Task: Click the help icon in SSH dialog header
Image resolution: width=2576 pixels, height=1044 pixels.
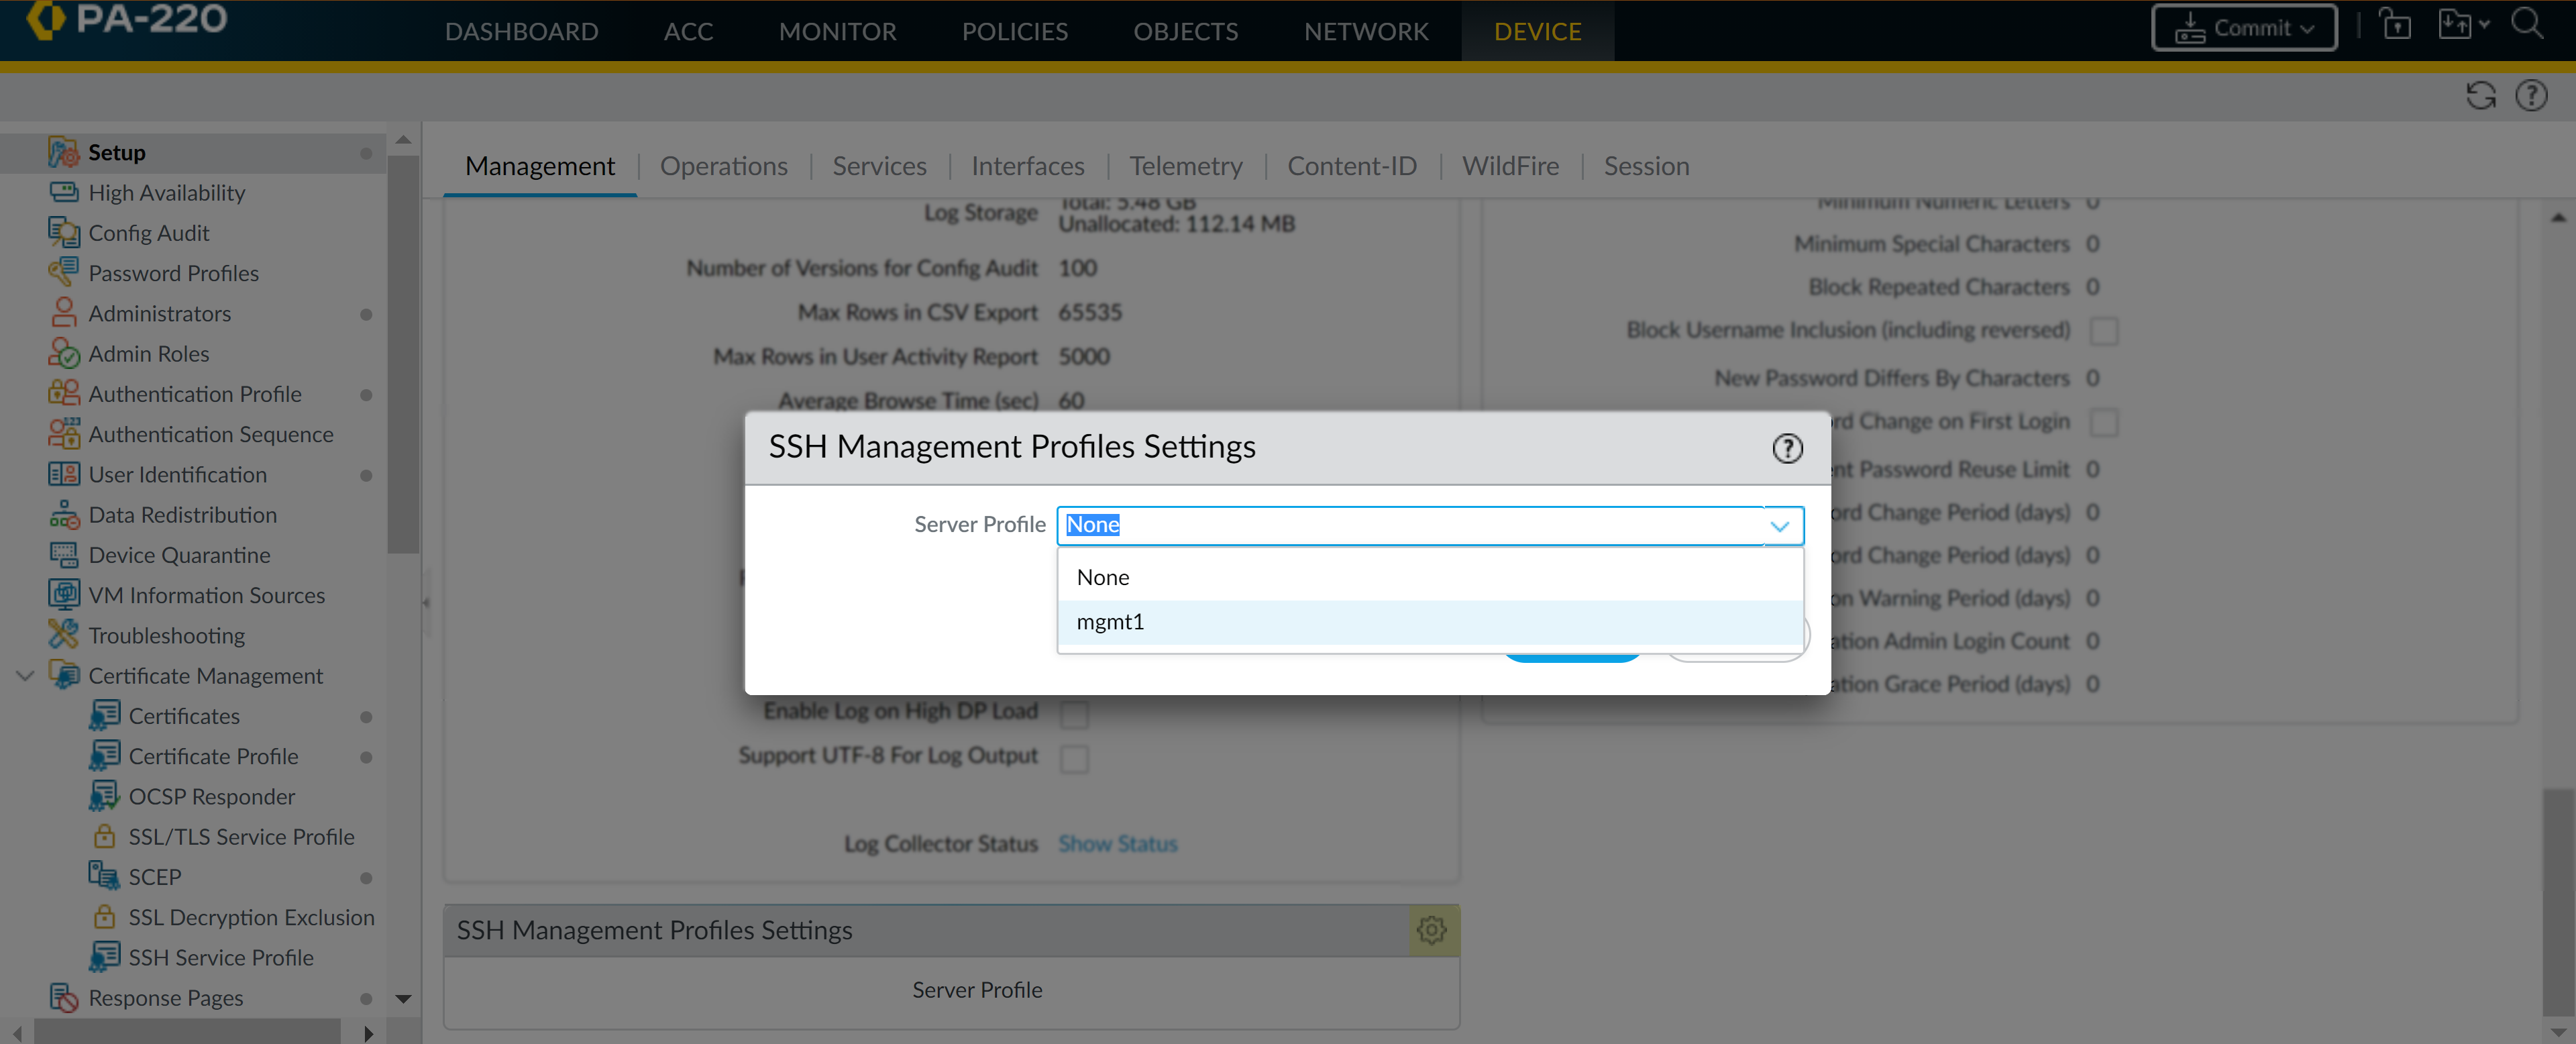Action: 1787,448
